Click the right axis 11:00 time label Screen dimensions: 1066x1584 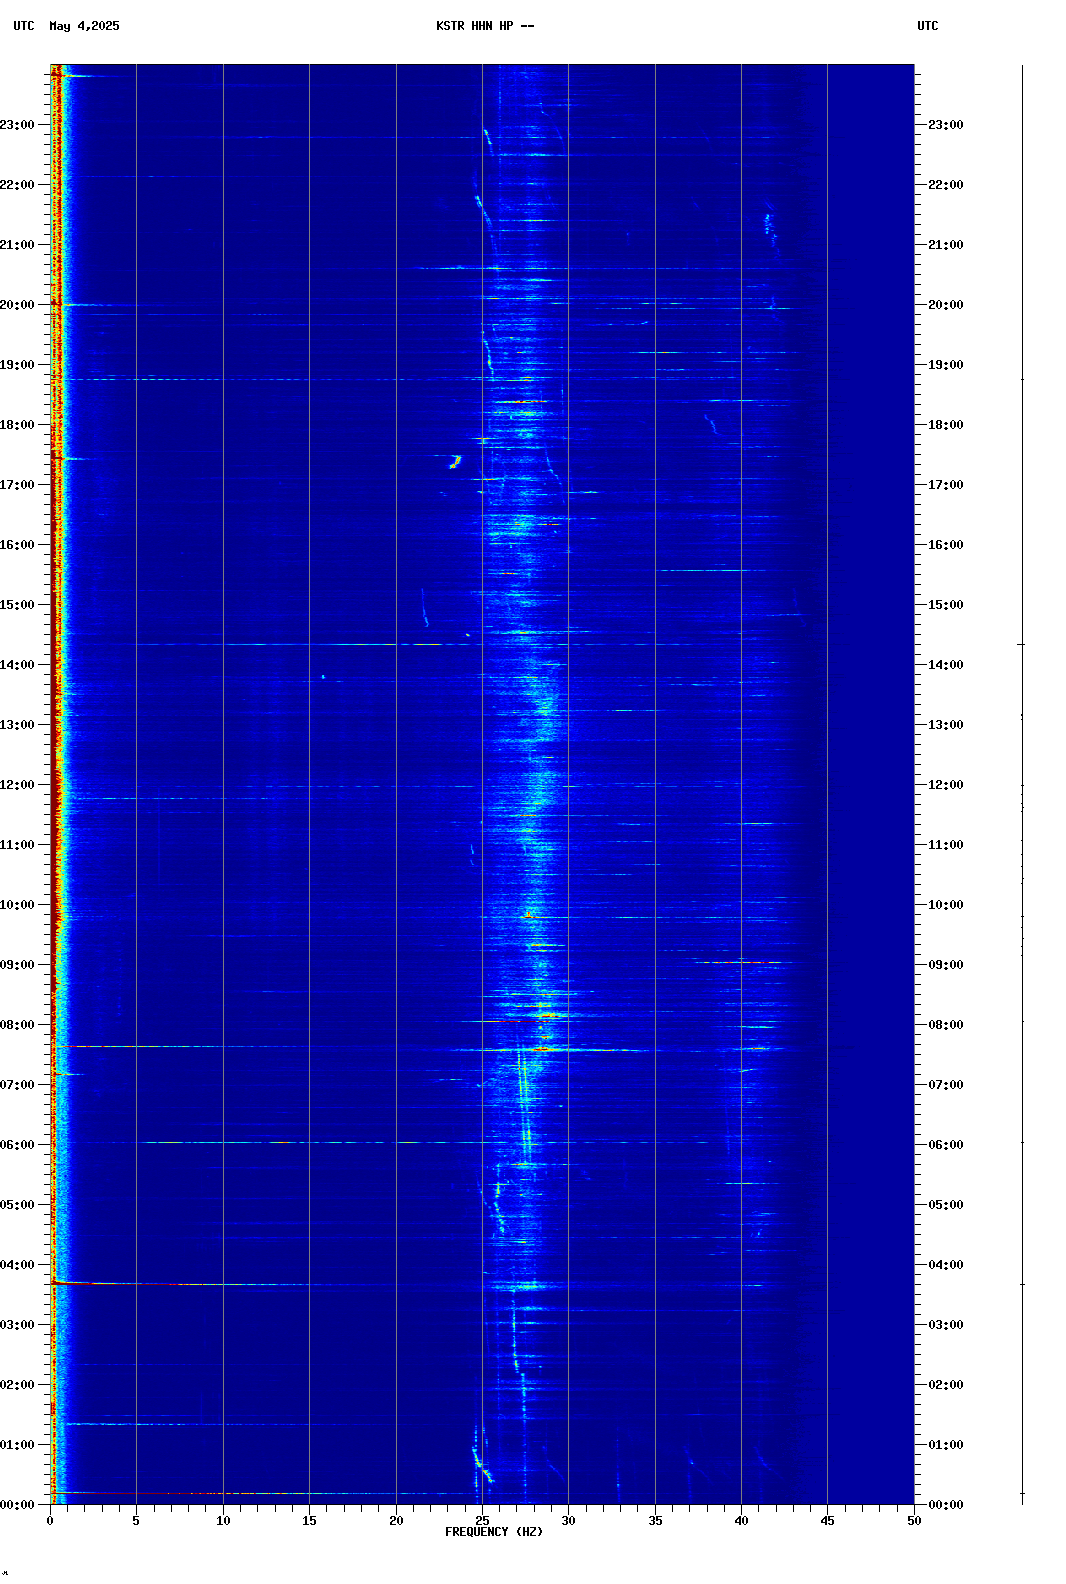(x=946, y=845)
